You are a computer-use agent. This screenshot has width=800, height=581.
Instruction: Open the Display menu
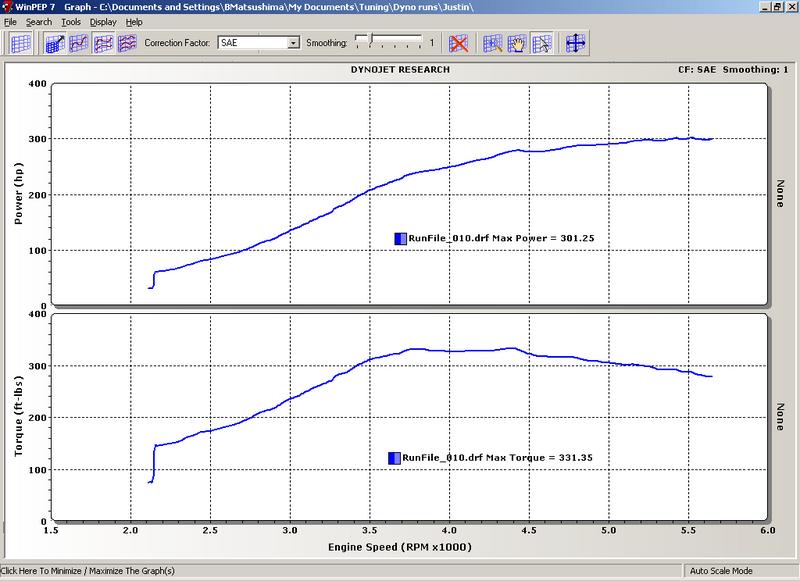(x=103, y=21)
